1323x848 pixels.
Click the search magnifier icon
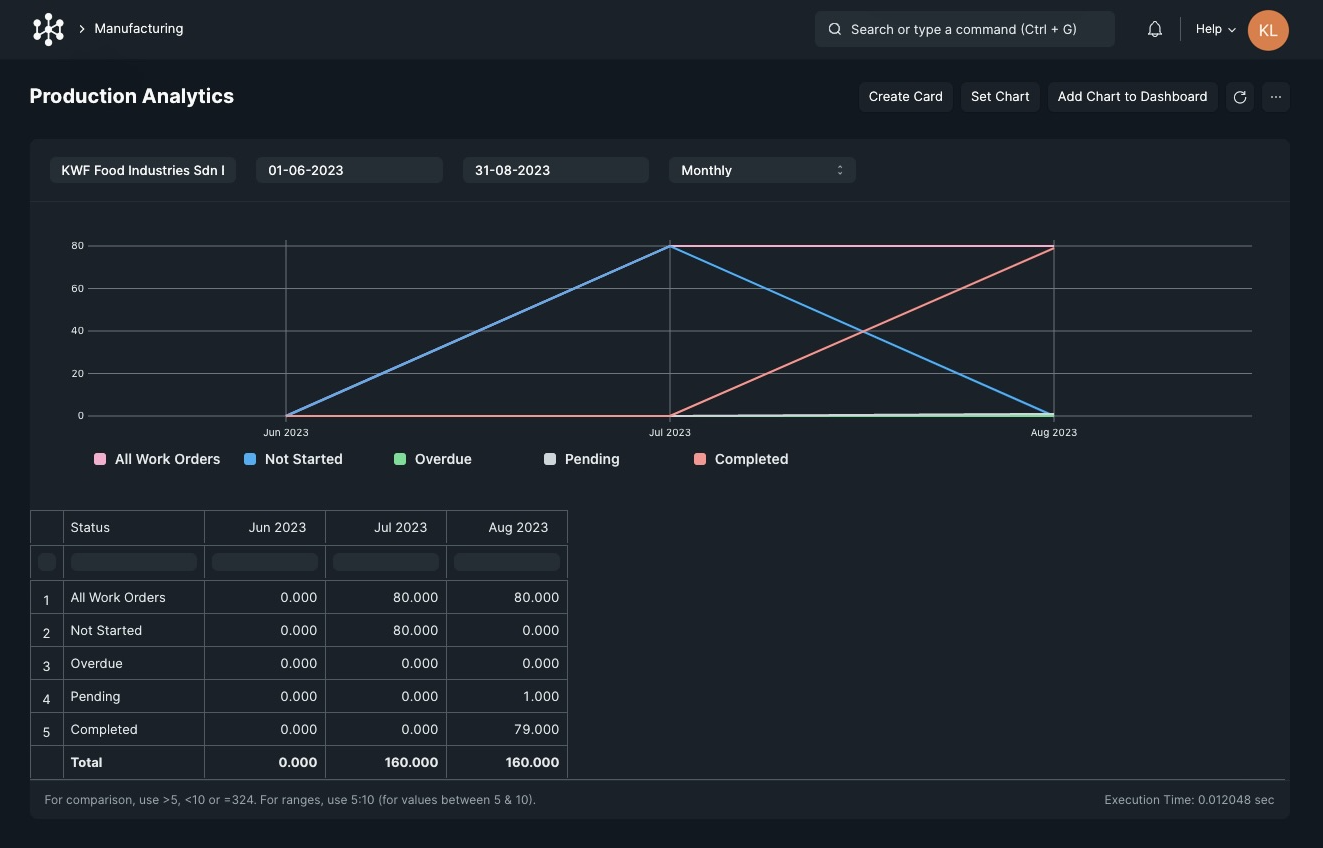click(835, 30)
